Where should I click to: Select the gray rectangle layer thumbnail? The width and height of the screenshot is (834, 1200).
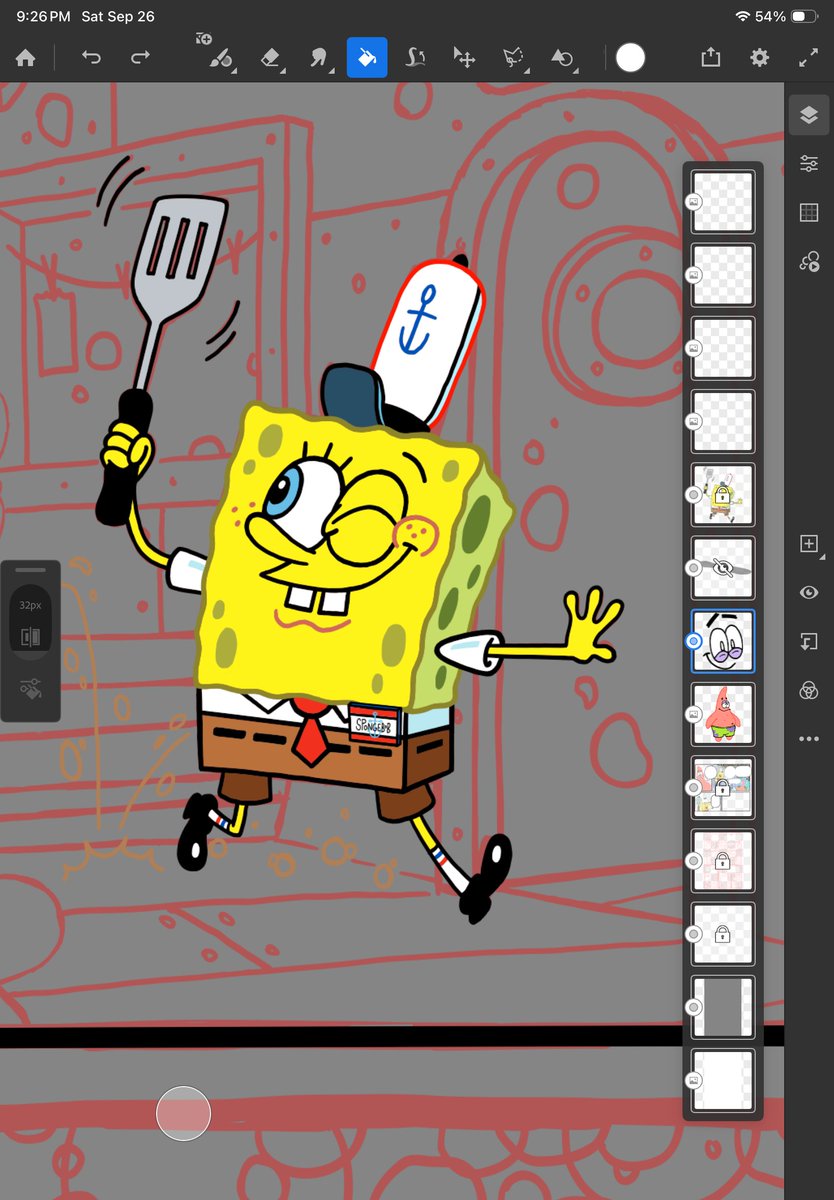coord(723,1007)
